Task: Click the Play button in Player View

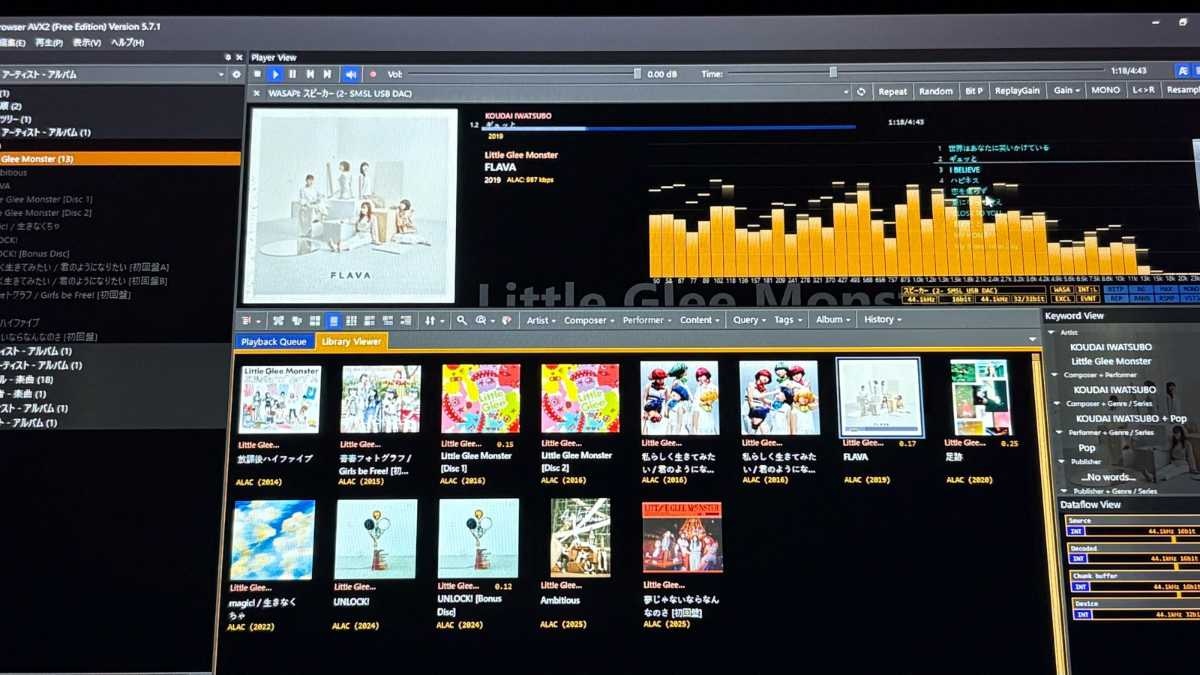Action: (275, 74)
